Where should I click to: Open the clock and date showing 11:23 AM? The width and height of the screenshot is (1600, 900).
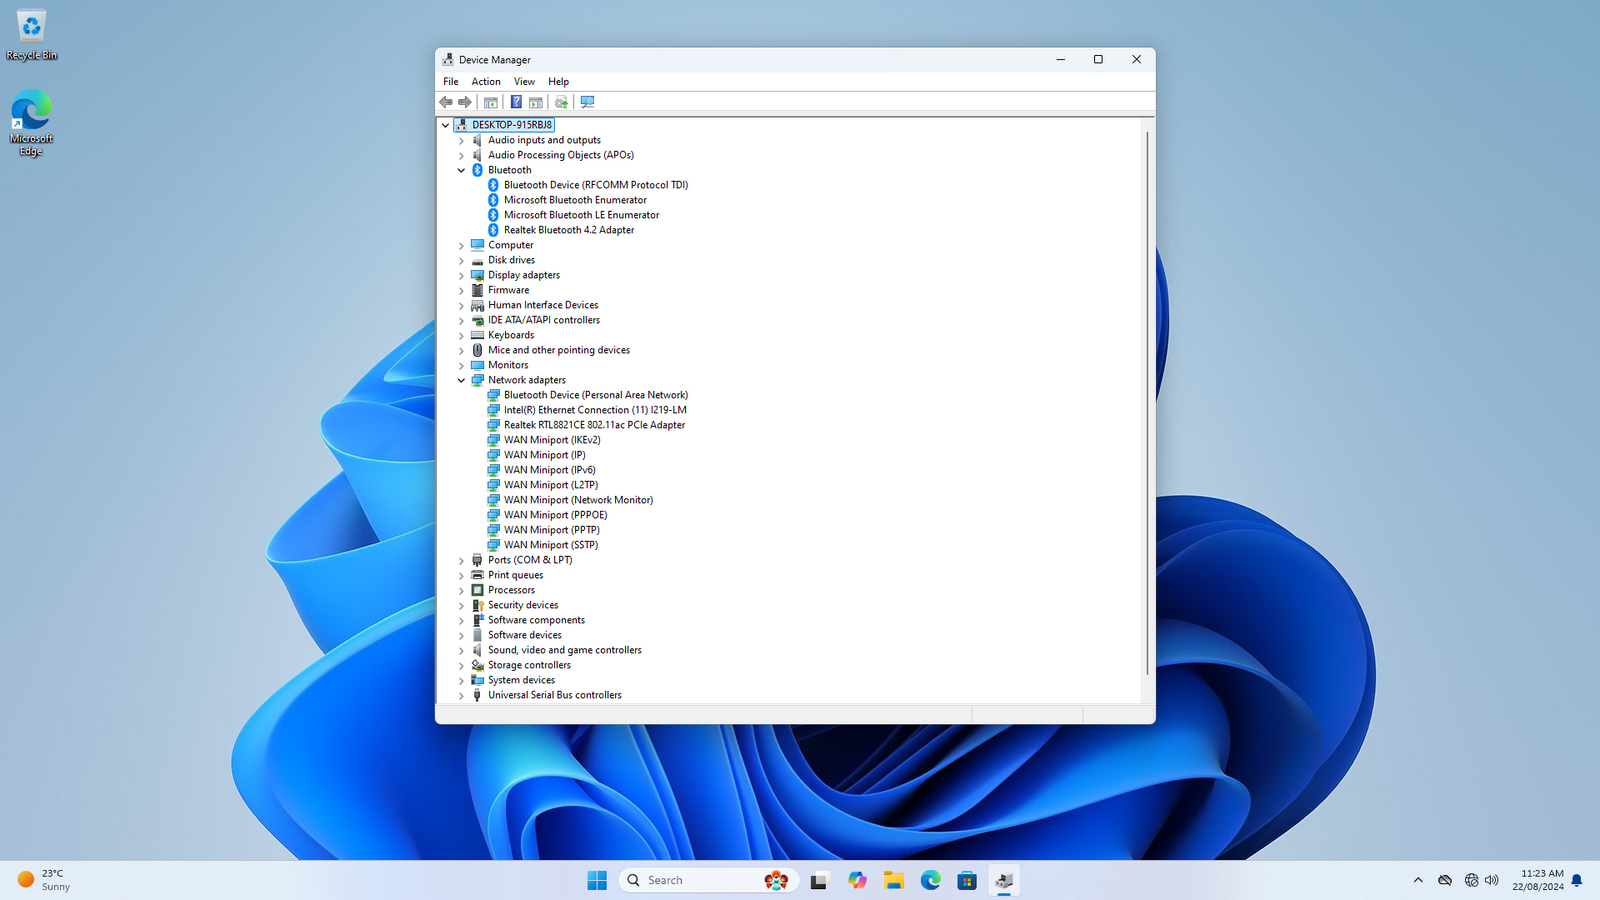coord(1537,880)
